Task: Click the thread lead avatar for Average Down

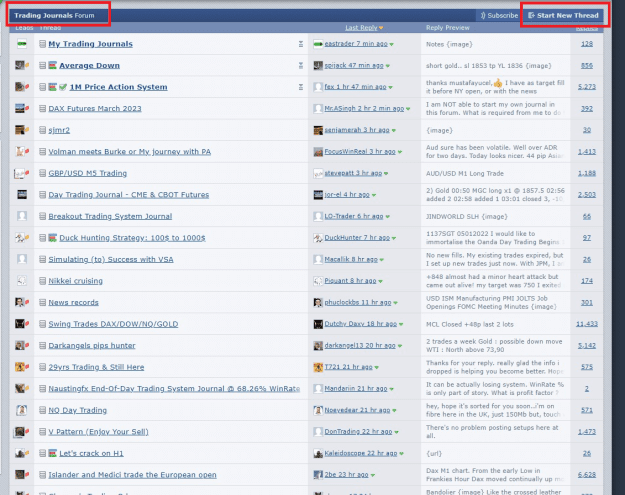Action: point(20,65)
